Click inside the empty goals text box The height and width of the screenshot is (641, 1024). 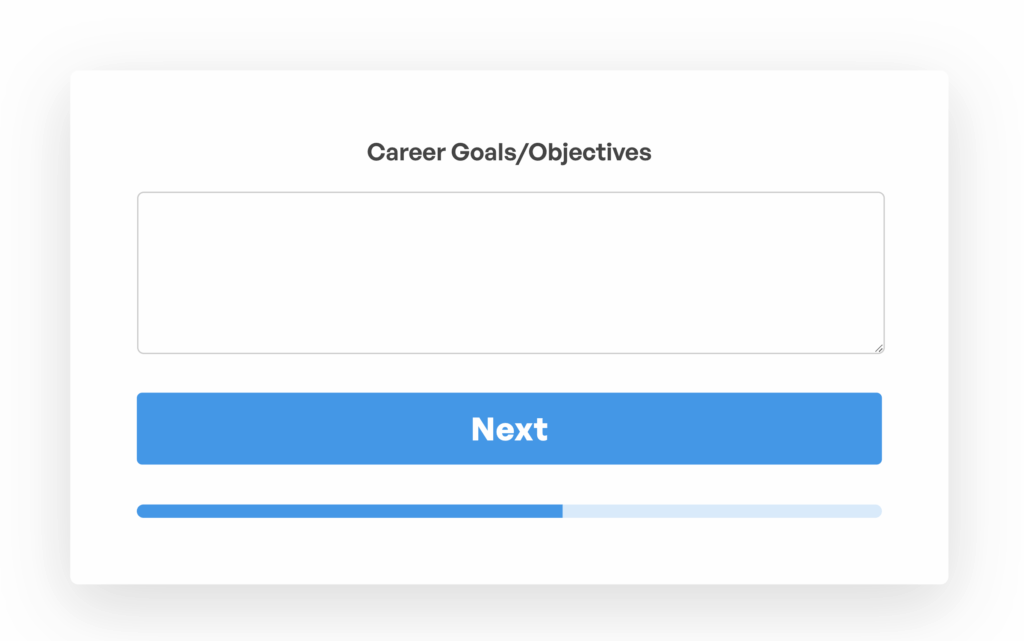pyautogui.click(x=510, y=272)
